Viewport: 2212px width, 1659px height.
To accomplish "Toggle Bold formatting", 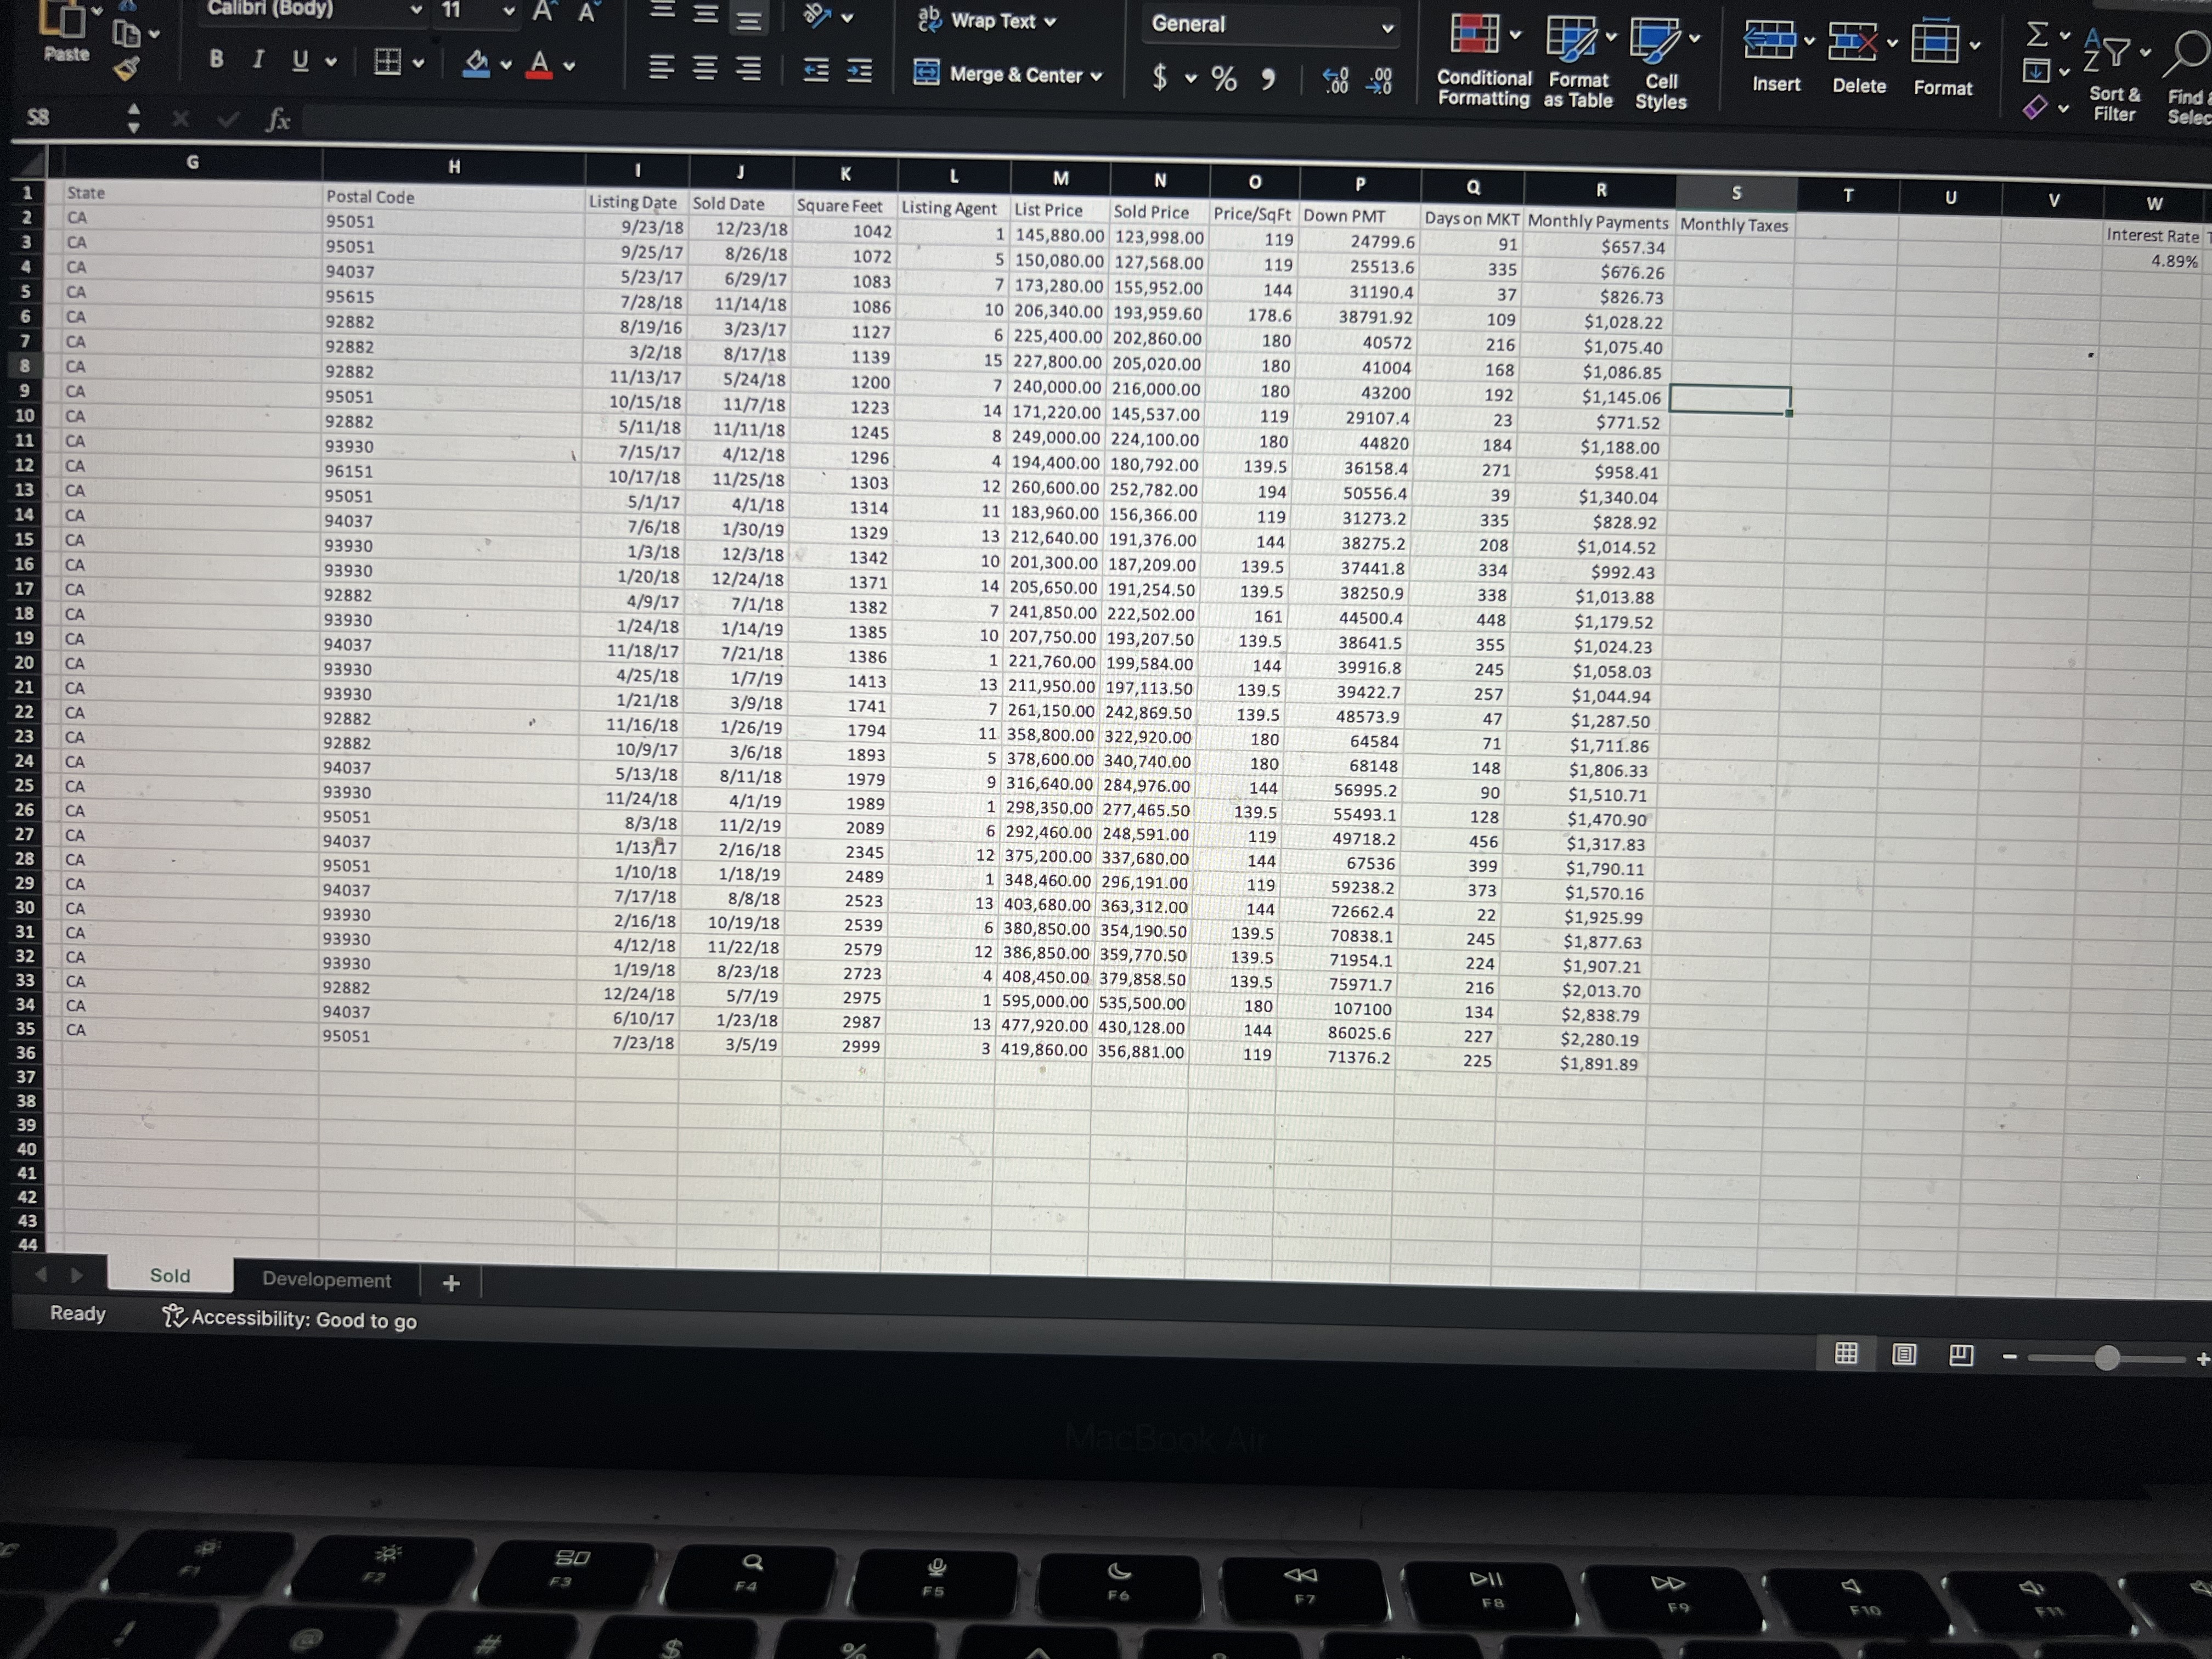I will point(216,59).
